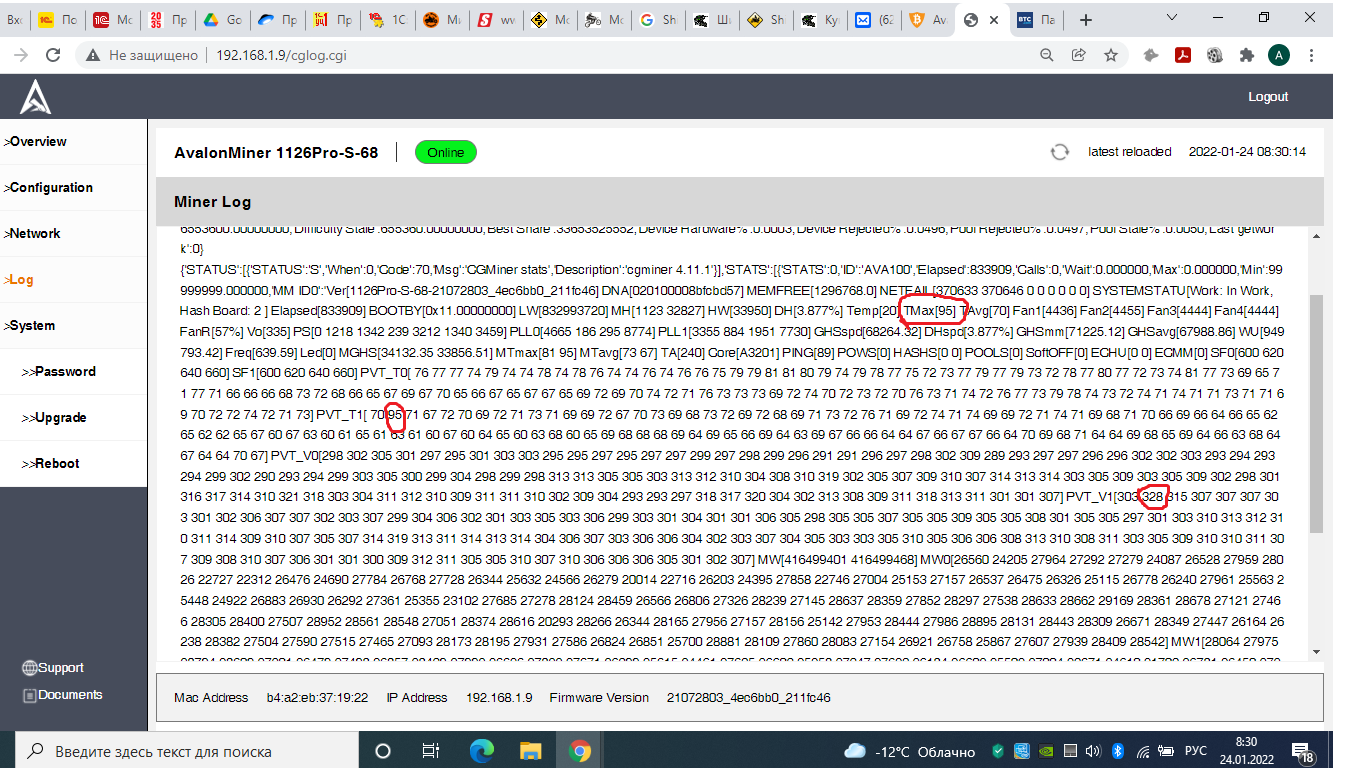
Task: Open Cortana circle on the taskbar
Action: pyautogui.click(x=382, y=751)
